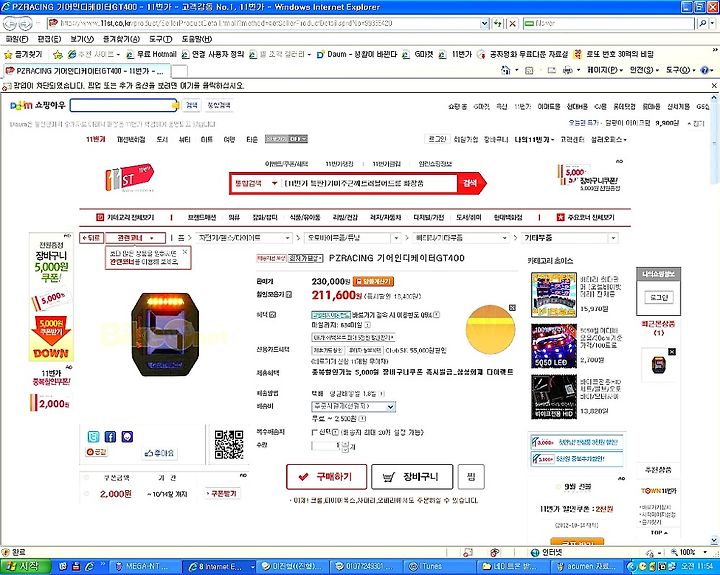
Task: Open the 도구(T) menu in menu bar
Action: click(160, 39)
